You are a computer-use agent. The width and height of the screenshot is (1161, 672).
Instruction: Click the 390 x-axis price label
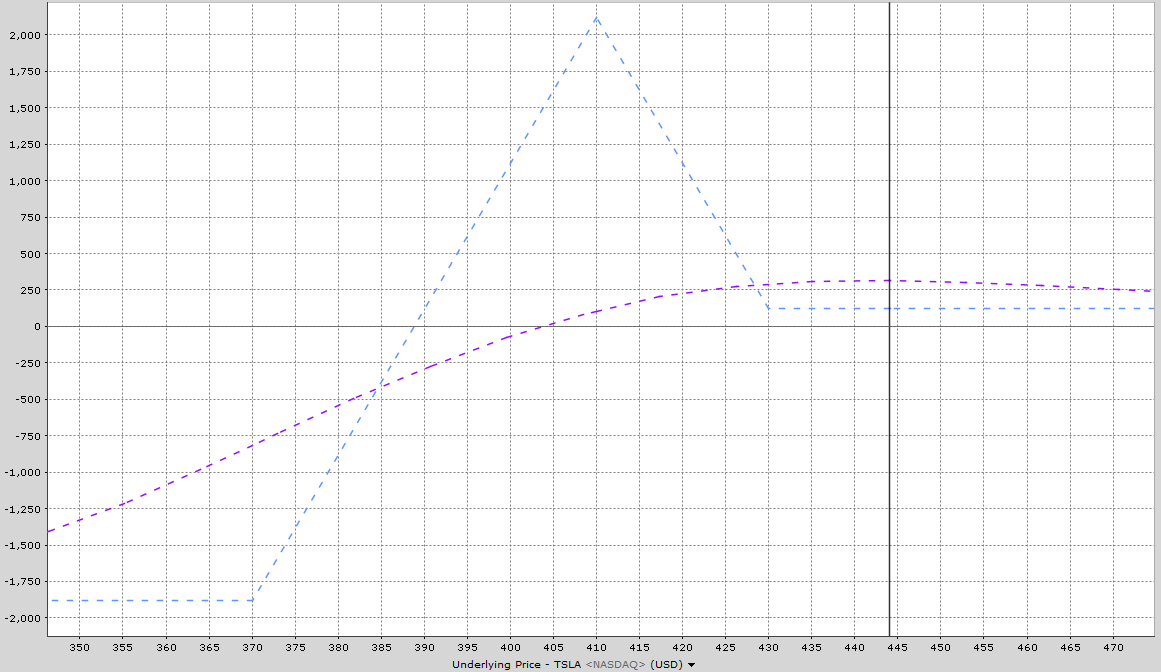tap(424, 647)
